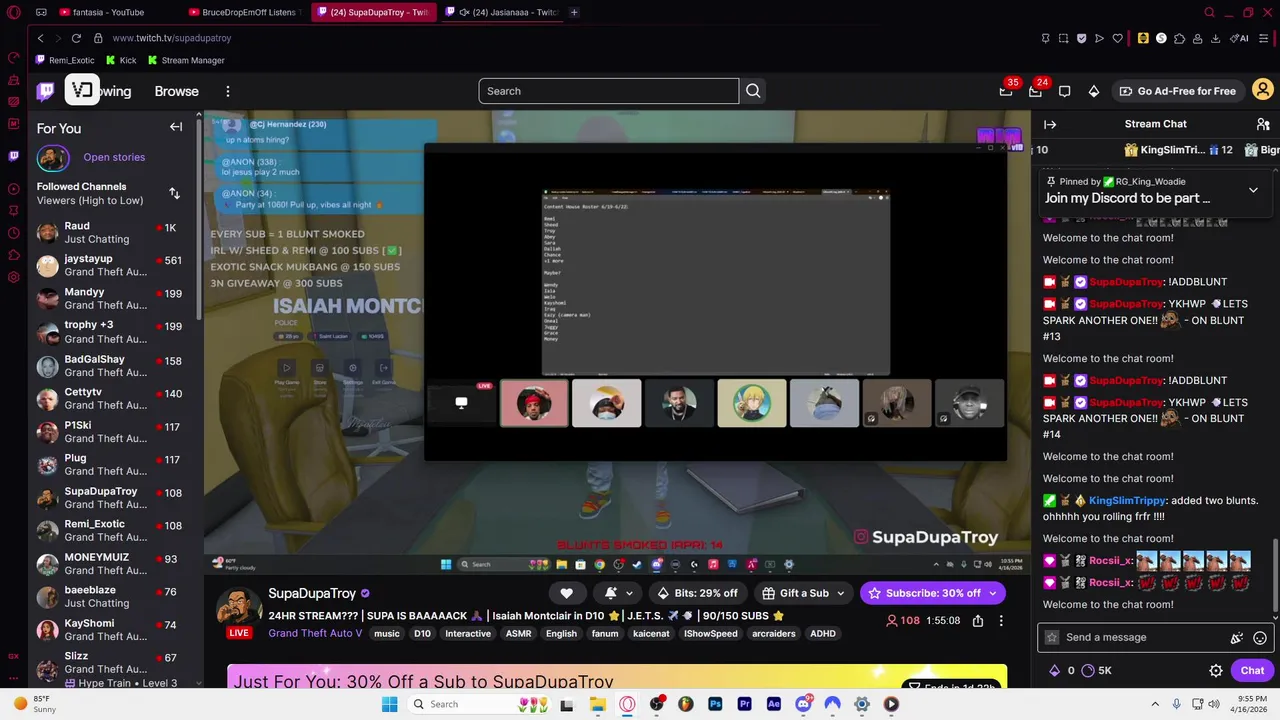Screen dimensions: 1280x720
Task: Focus the Twitch Search field
Action: [x=608, y=91]
